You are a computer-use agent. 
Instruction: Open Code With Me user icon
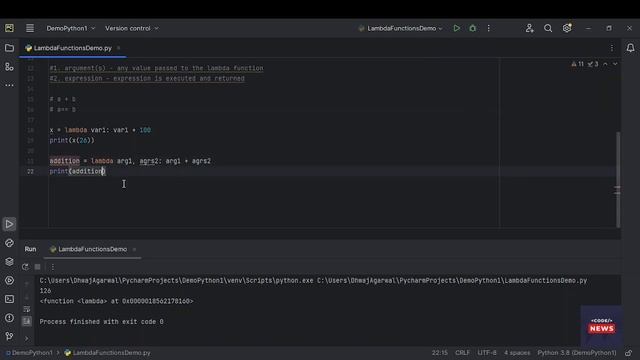[529, 28]
